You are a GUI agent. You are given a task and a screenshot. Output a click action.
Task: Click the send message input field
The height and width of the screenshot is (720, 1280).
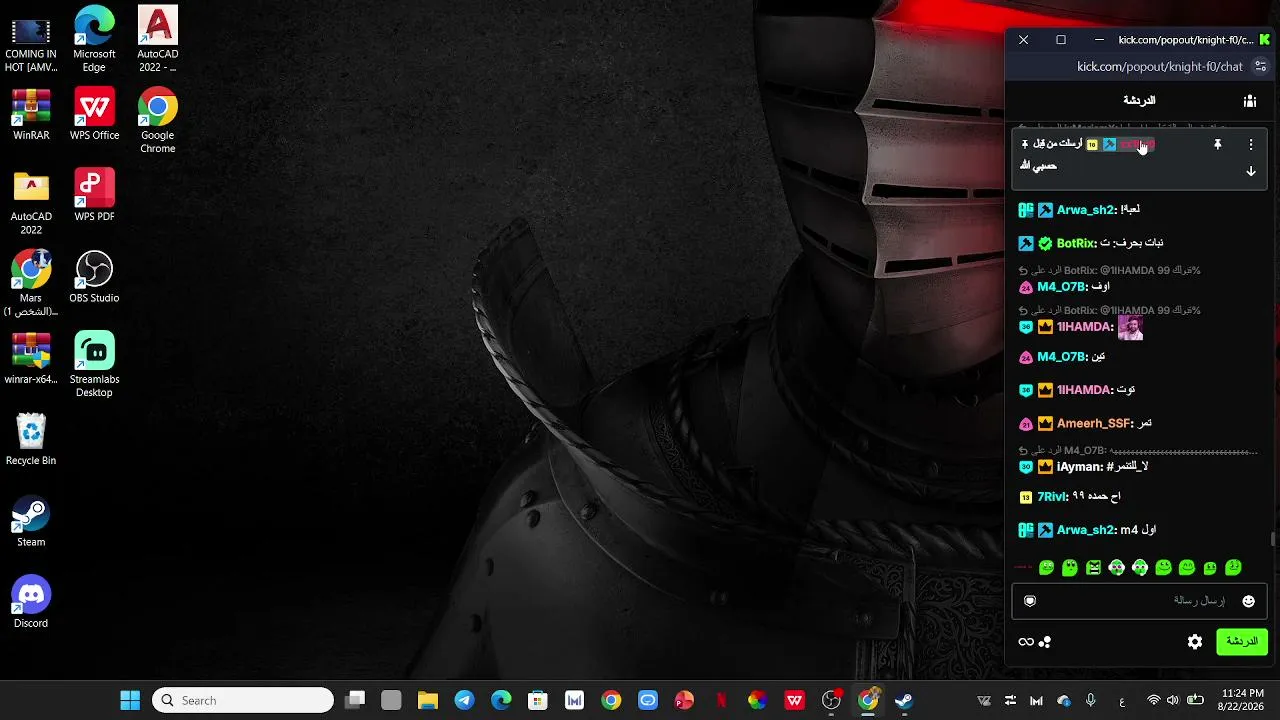tap(1139, 601)
